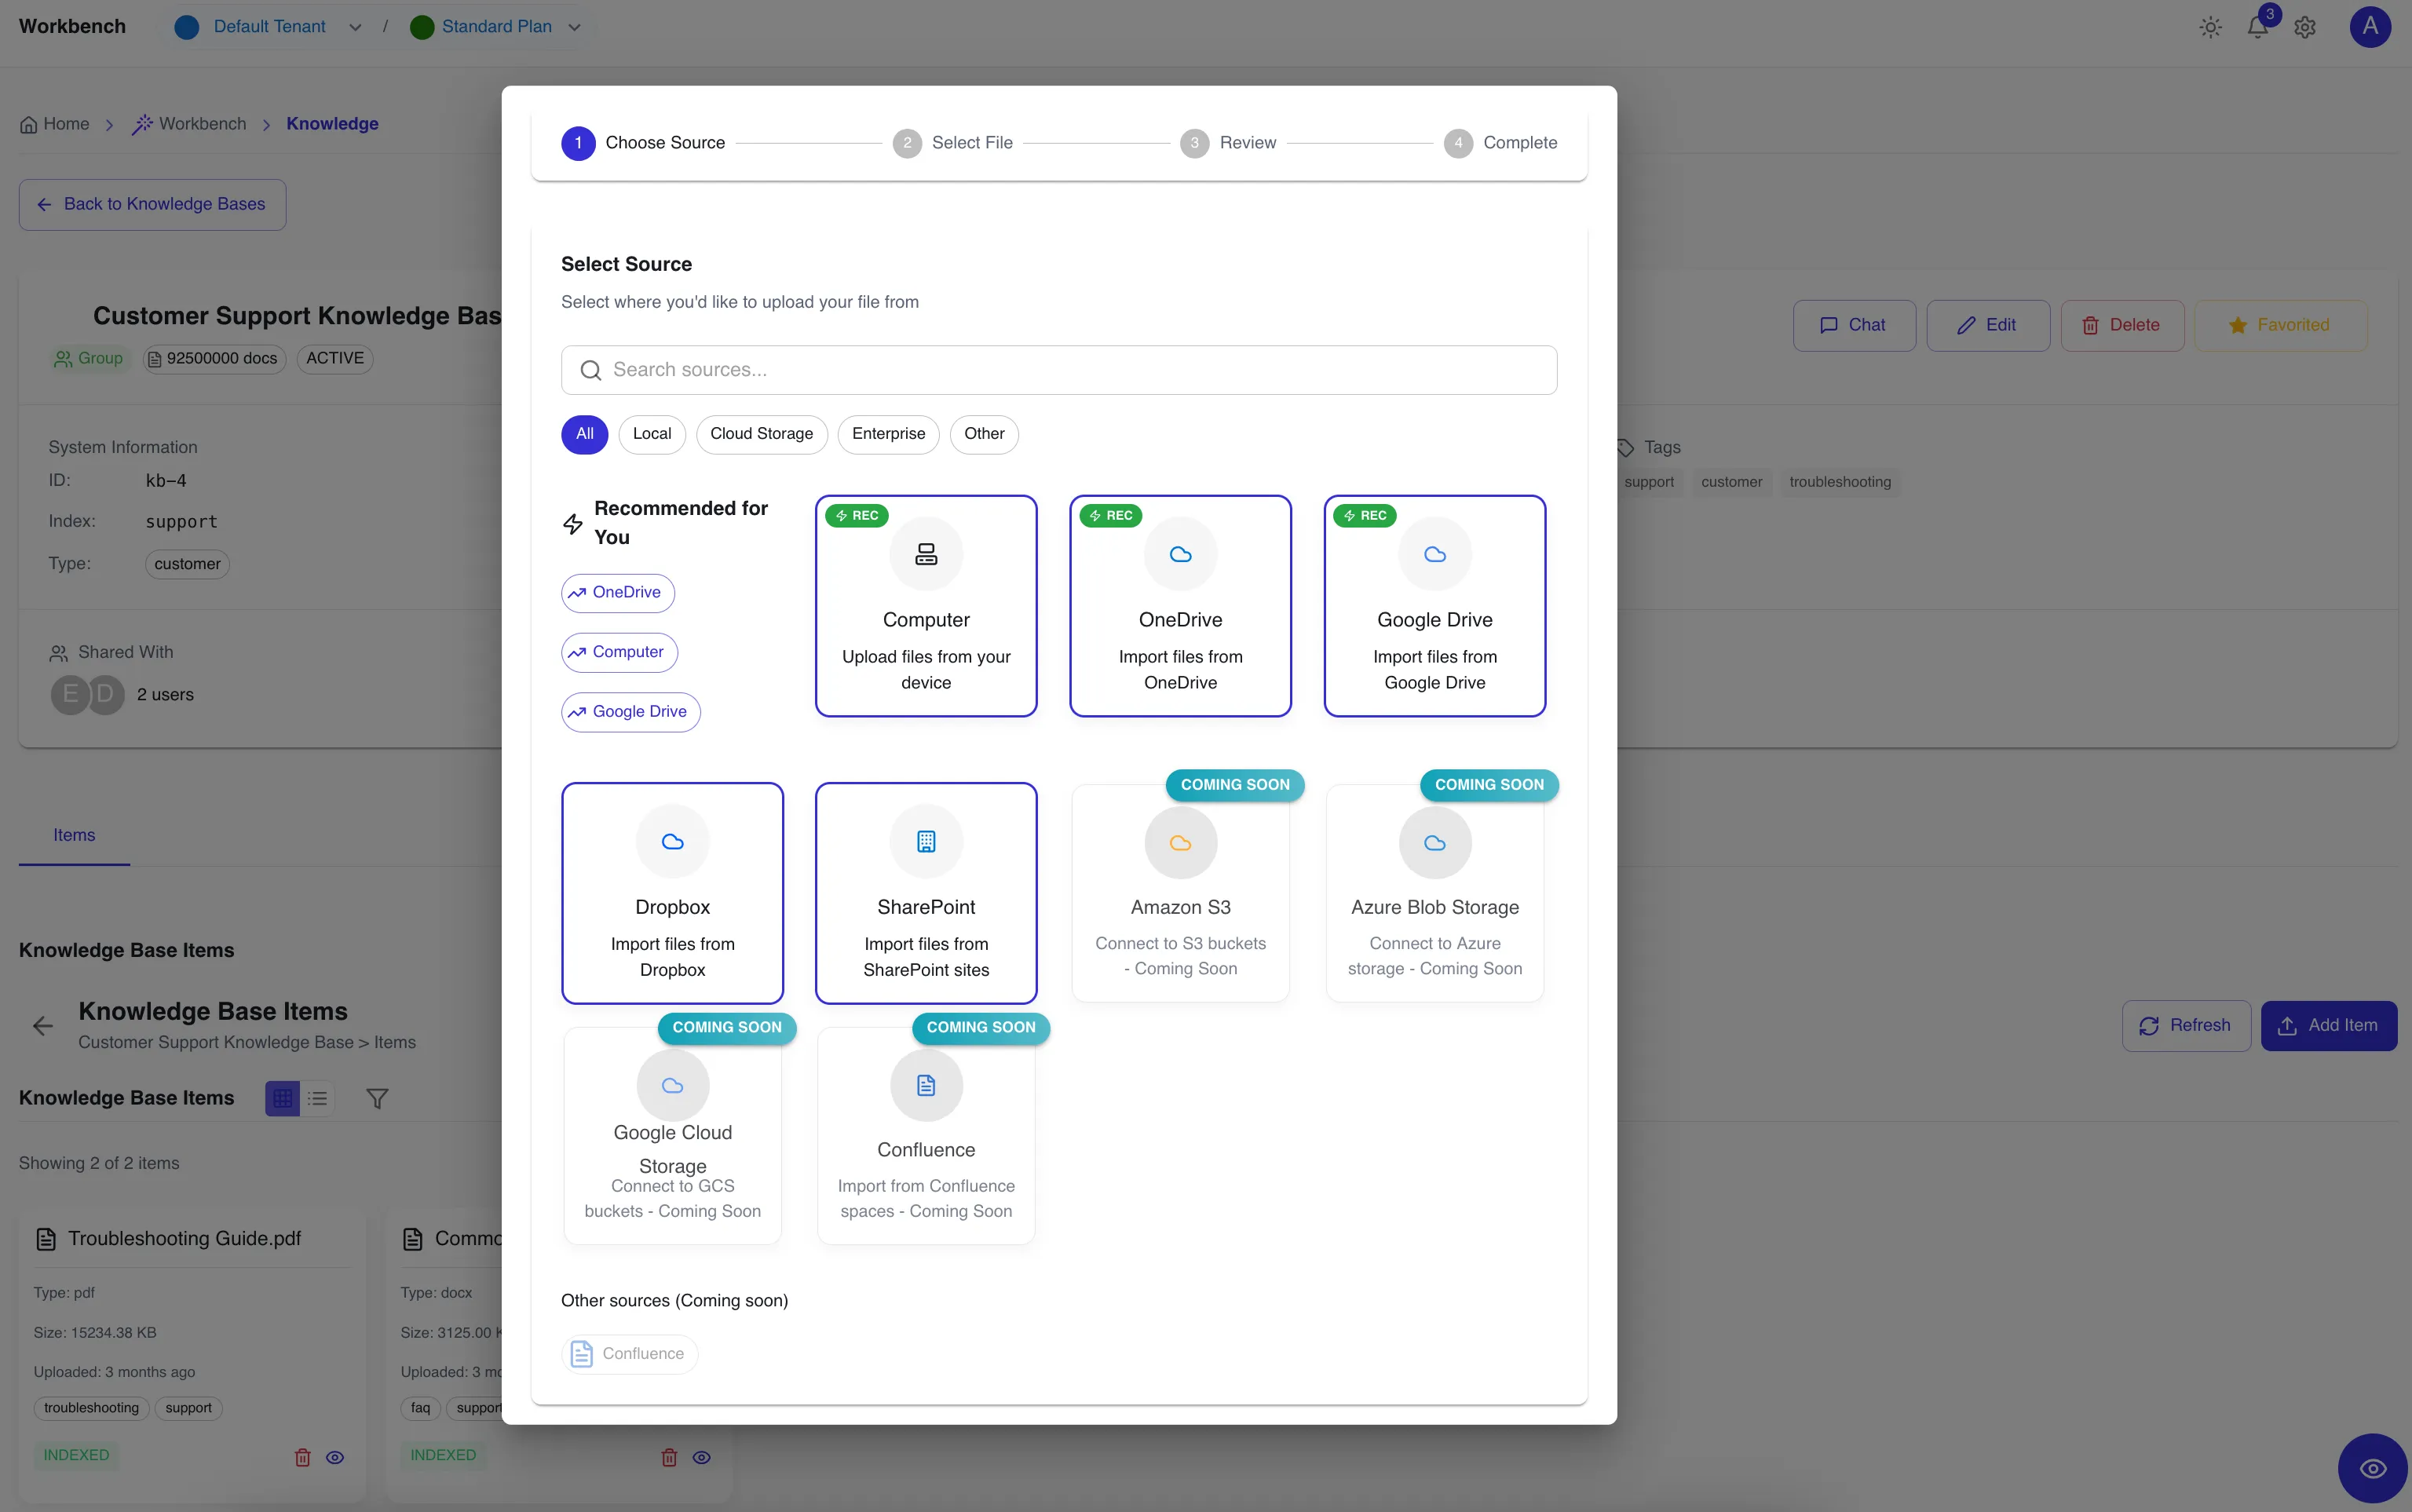This screenshot has height=1512, width=2412.
Task: Click the Workbench magic wand breadcrumb icon
Action: [x=143, y=124]
